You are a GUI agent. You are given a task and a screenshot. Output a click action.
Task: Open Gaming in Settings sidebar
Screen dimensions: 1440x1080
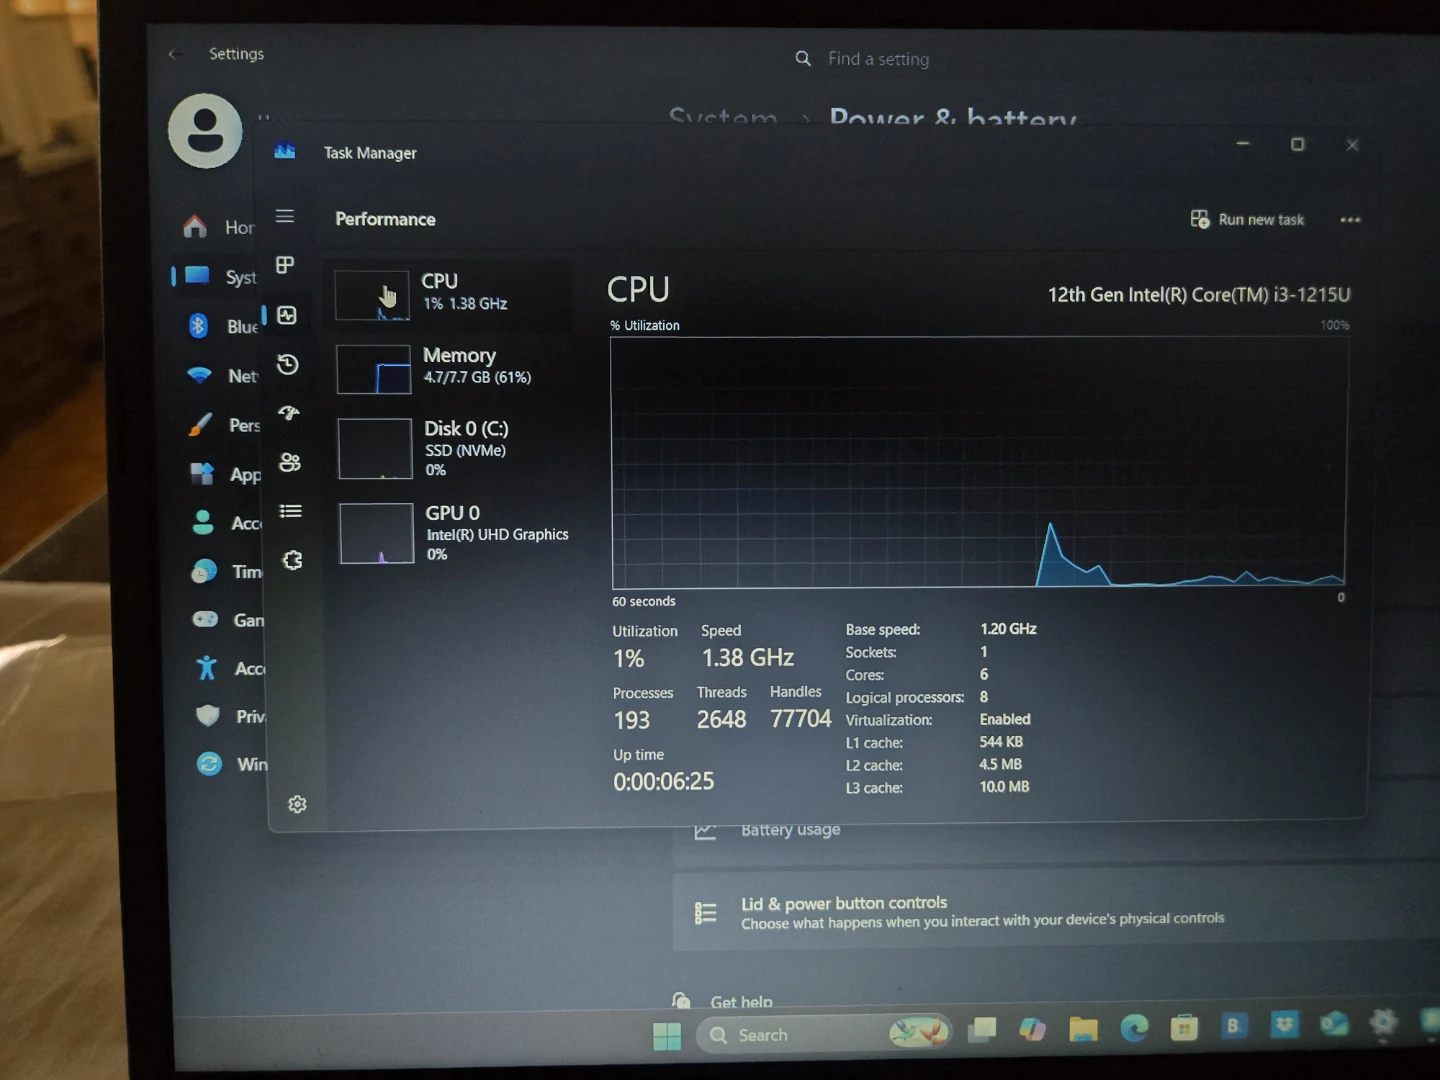point(227,620)
